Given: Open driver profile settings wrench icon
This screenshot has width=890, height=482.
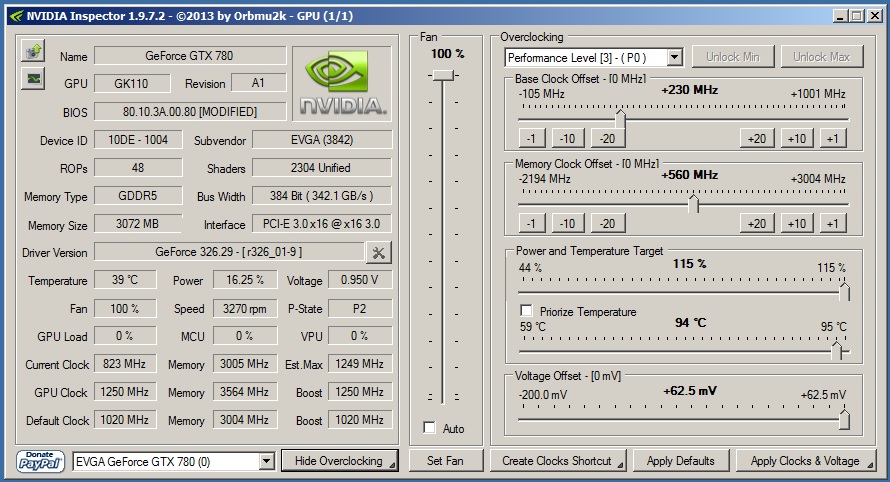Looking at the screenshot, I should click(379, 252).
